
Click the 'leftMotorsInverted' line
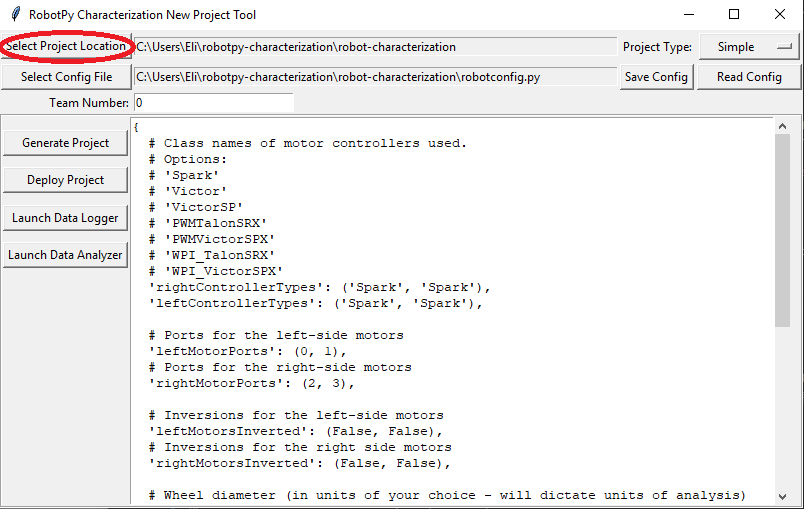pyautogui.click(x=295, y=431)
